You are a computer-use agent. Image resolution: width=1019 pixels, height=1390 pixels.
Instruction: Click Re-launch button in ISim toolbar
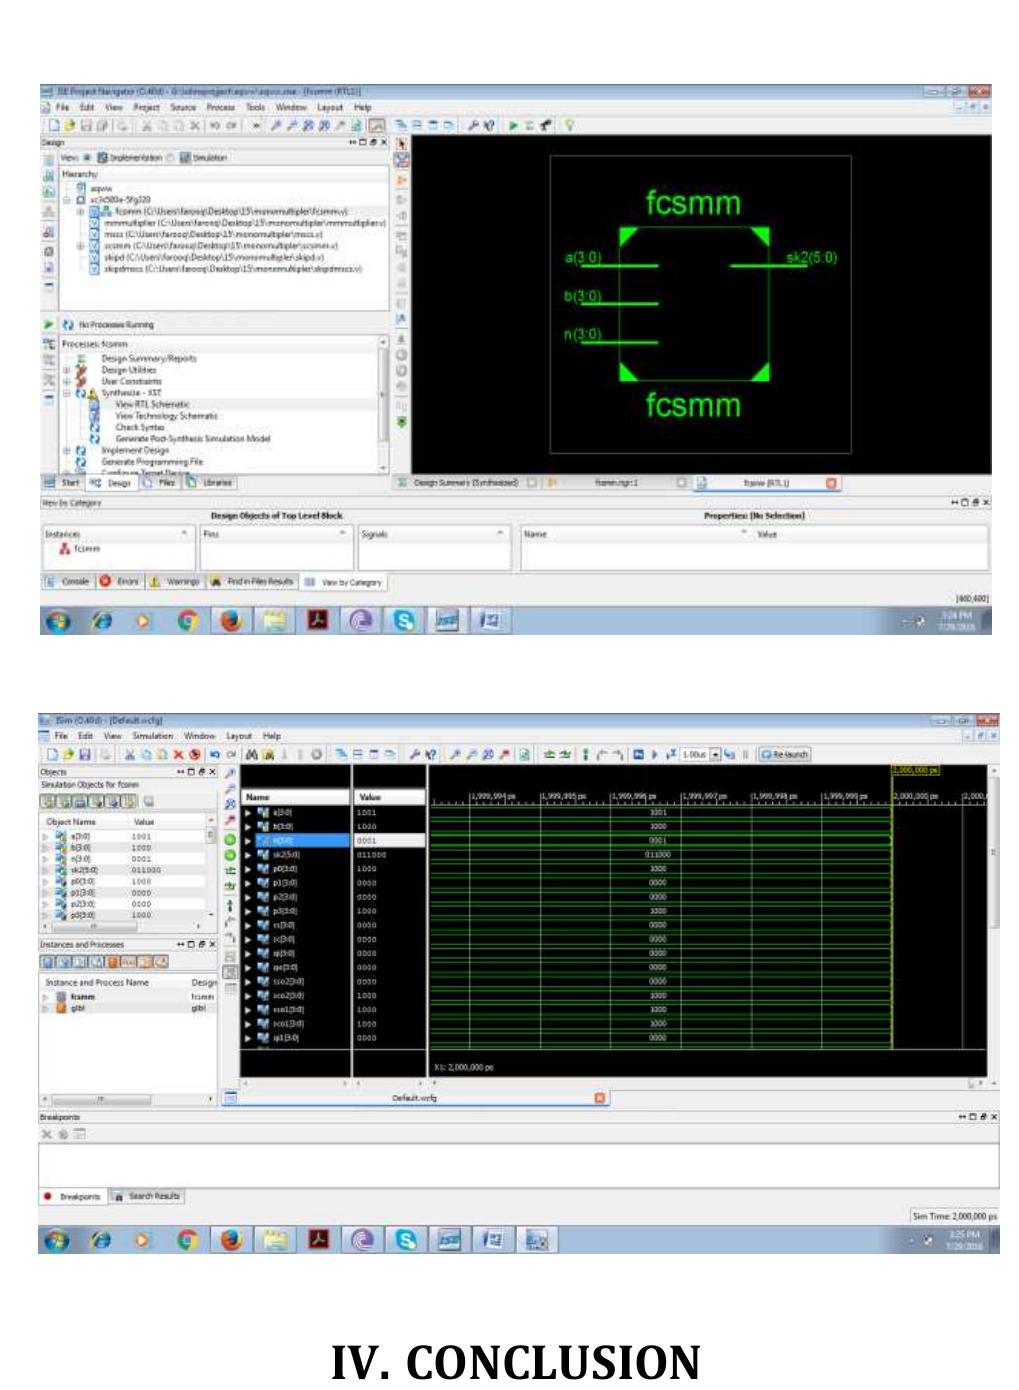pos(784,754)
